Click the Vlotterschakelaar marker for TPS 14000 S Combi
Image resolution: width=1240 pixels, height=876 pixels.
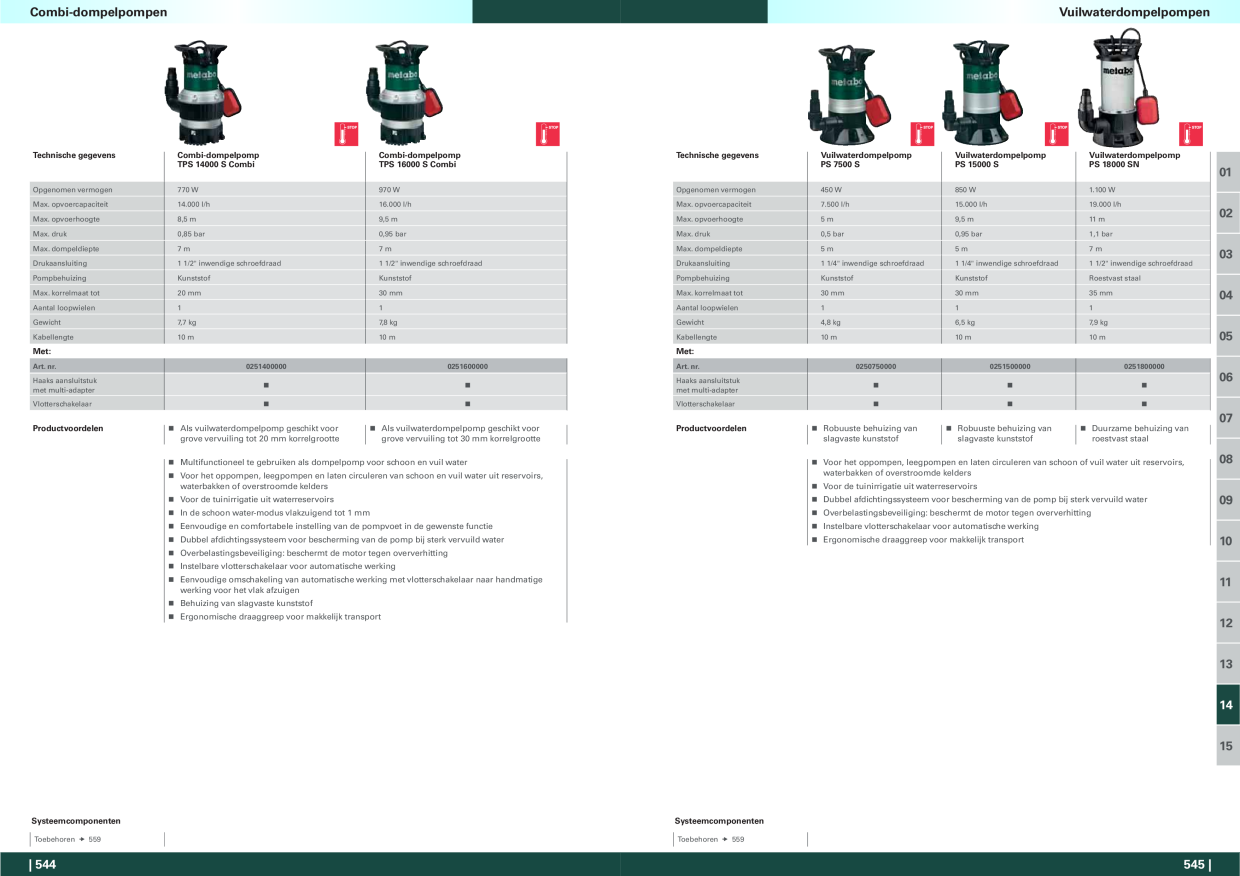(x=266, y=404)
